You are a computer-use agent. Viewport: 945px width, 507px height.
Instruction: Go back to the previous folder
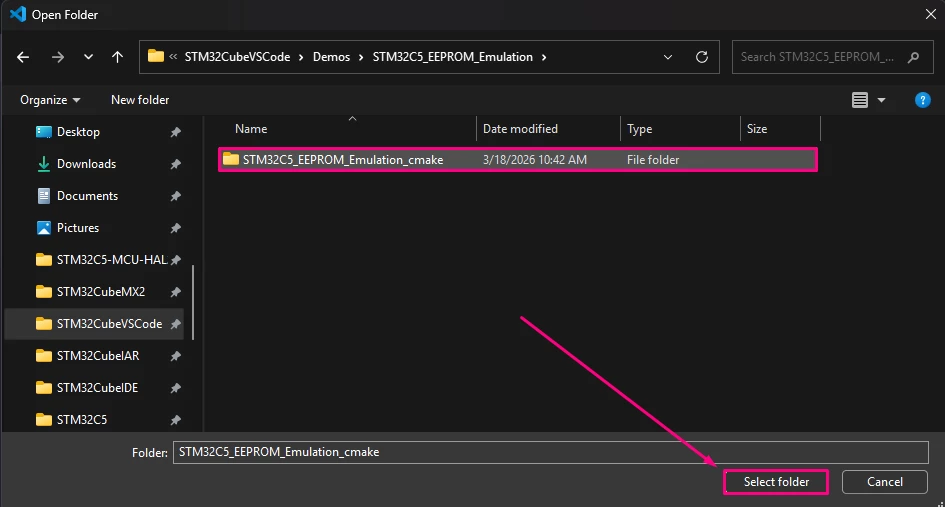[x=23, y=57]
